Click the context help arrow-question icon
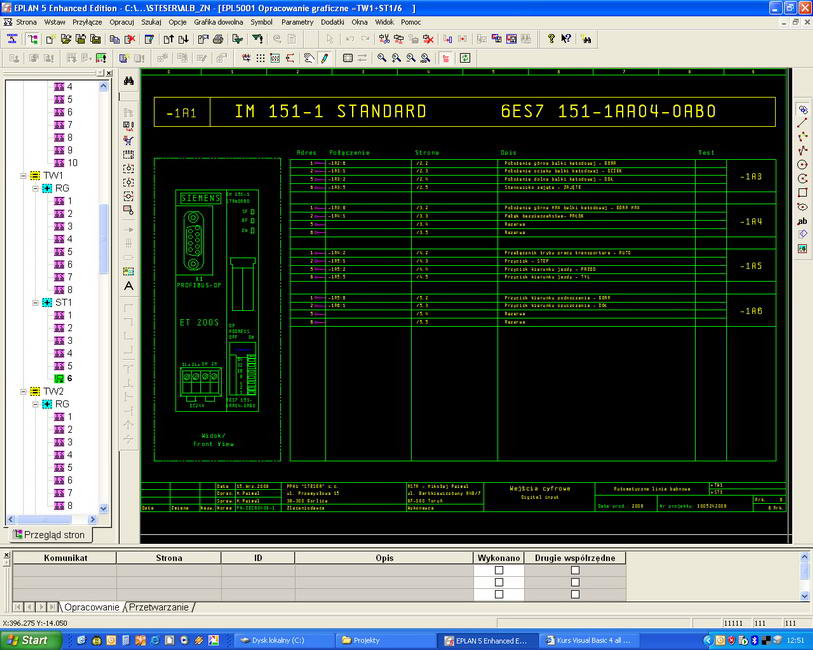 click(566, 39)
